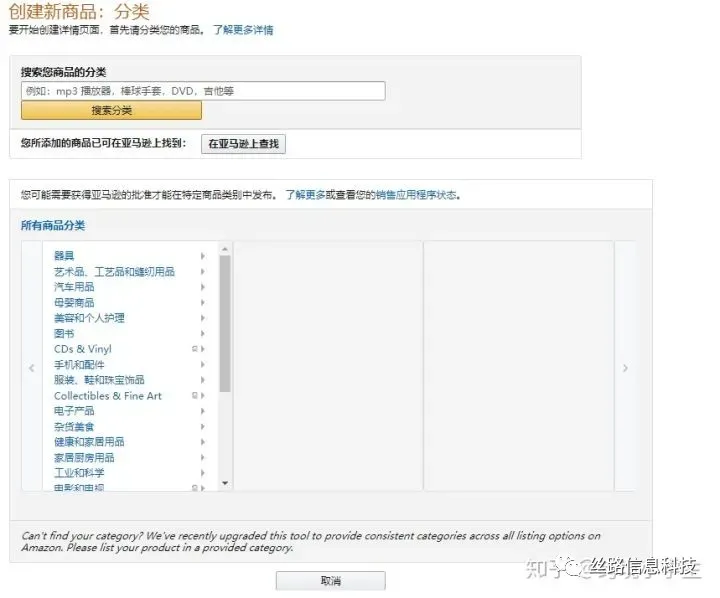The height and width of the screenshot is (598, 720).
Task: Click the category list scrollbar down arrow
Action: click(x=225, y=483)
